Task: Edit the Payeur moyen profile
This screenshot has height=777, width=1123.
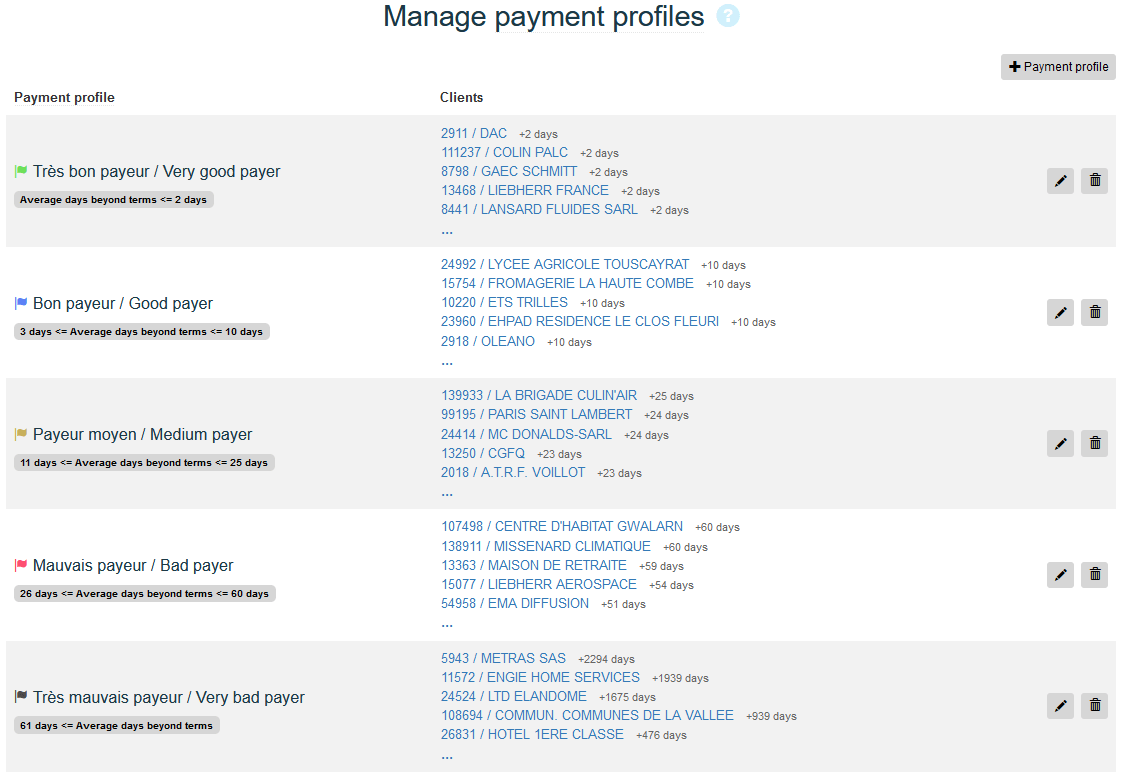Action: (x=1060, y=444)
